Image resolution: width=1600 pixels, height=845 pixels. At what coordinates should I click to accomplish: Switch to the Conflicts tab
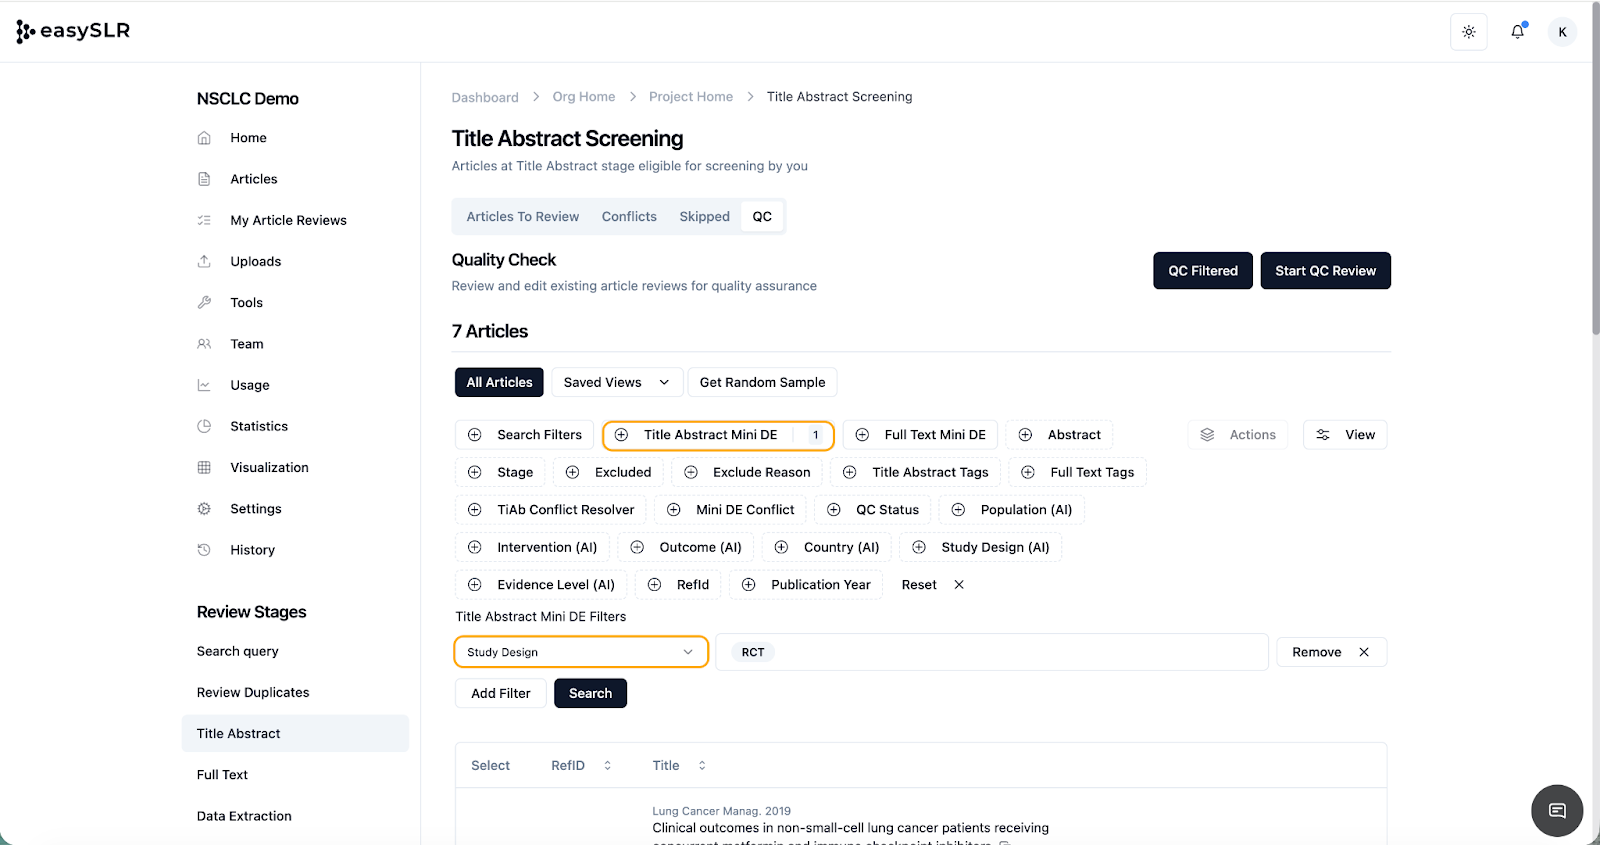pyautogui.click(x=629, y=216)
